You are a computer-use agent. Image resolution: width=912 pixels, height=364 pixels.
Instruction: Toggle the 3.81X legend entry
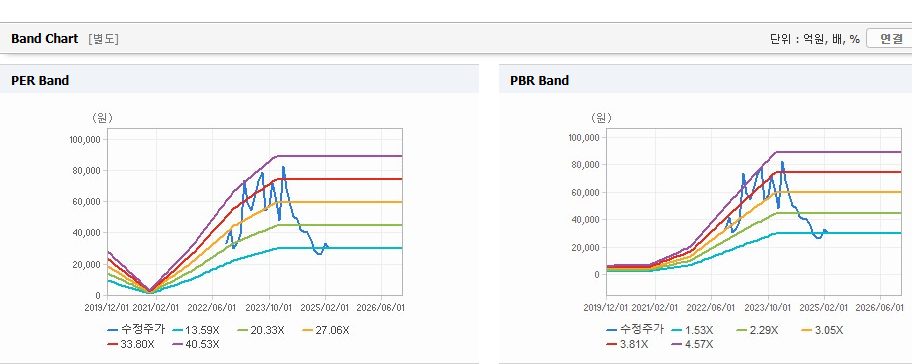pyautogui.click(x=627, y=344)
